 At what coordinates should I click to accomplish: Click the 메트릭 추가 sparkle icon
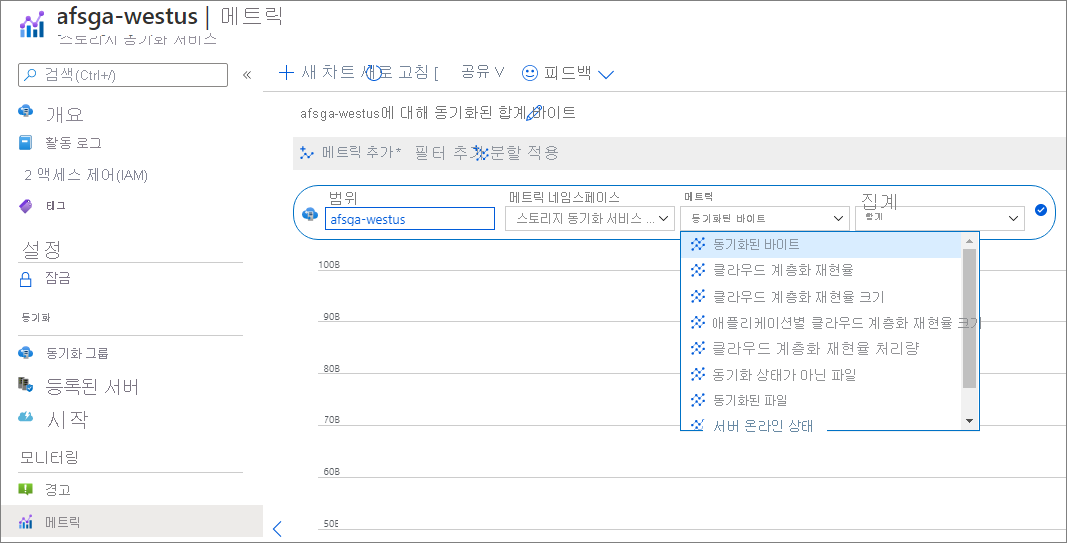[306, 153]
